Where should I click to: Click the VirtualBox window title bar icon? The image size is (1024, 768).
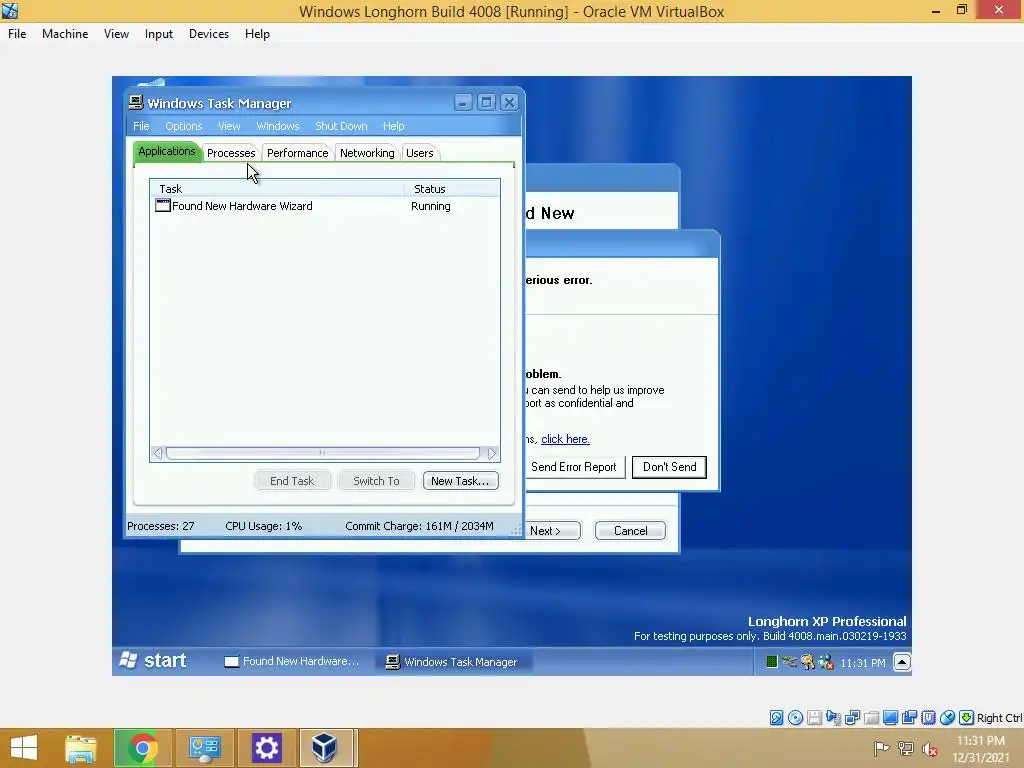click(x=10, y=10)
